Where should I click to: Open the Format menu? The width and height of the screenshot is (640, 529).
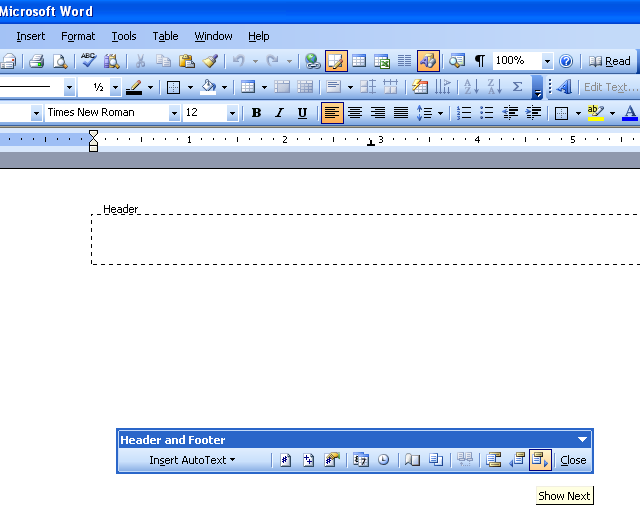point(78,36)
